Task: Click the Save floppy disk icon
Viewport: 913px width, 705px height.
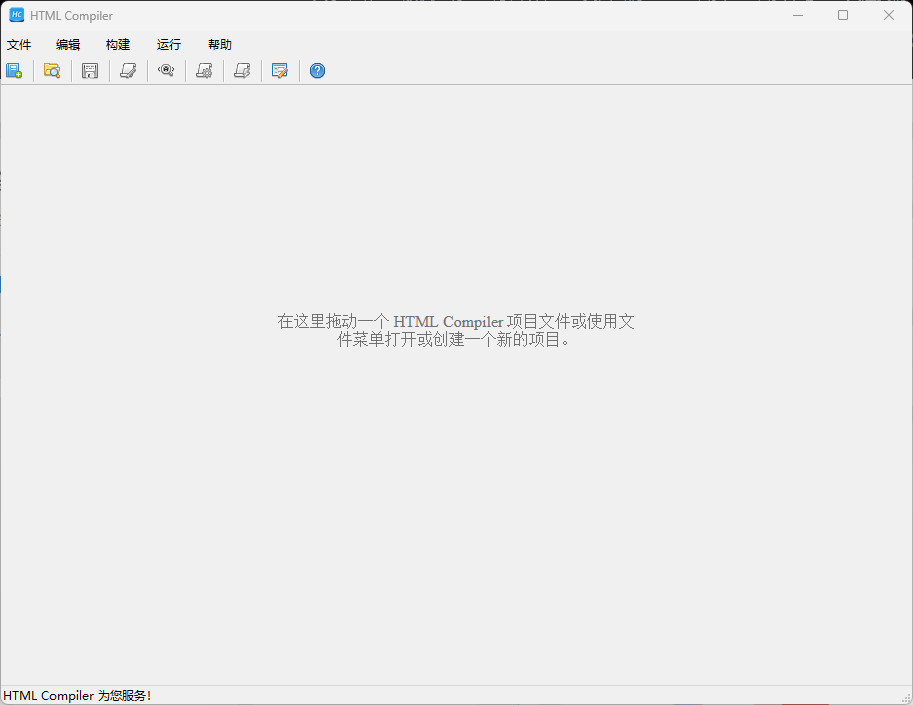Action: 90,70
